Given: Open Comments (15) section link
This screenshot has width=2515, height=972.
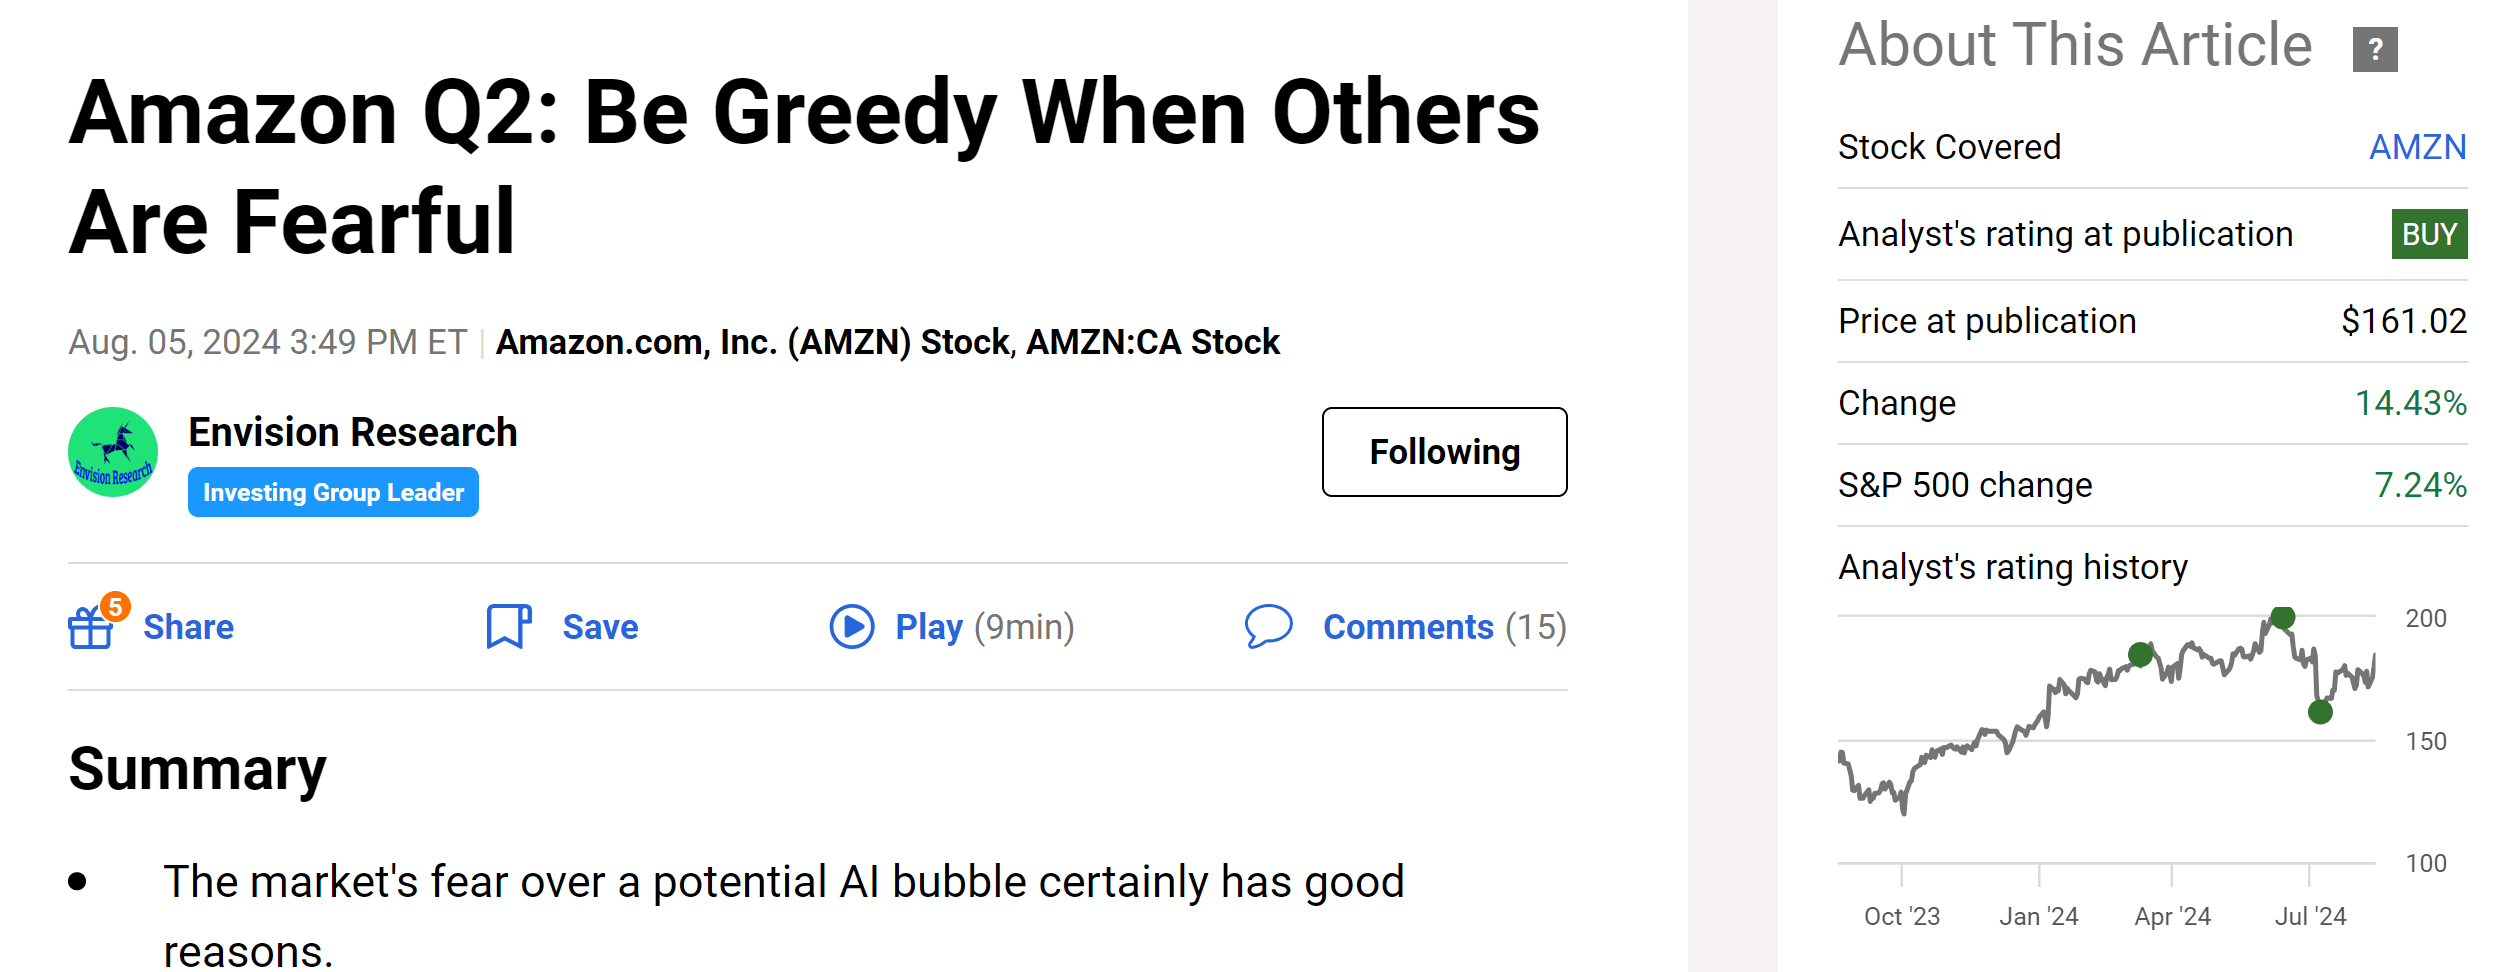Looking at the screenshot, I should coord(1444,627).
